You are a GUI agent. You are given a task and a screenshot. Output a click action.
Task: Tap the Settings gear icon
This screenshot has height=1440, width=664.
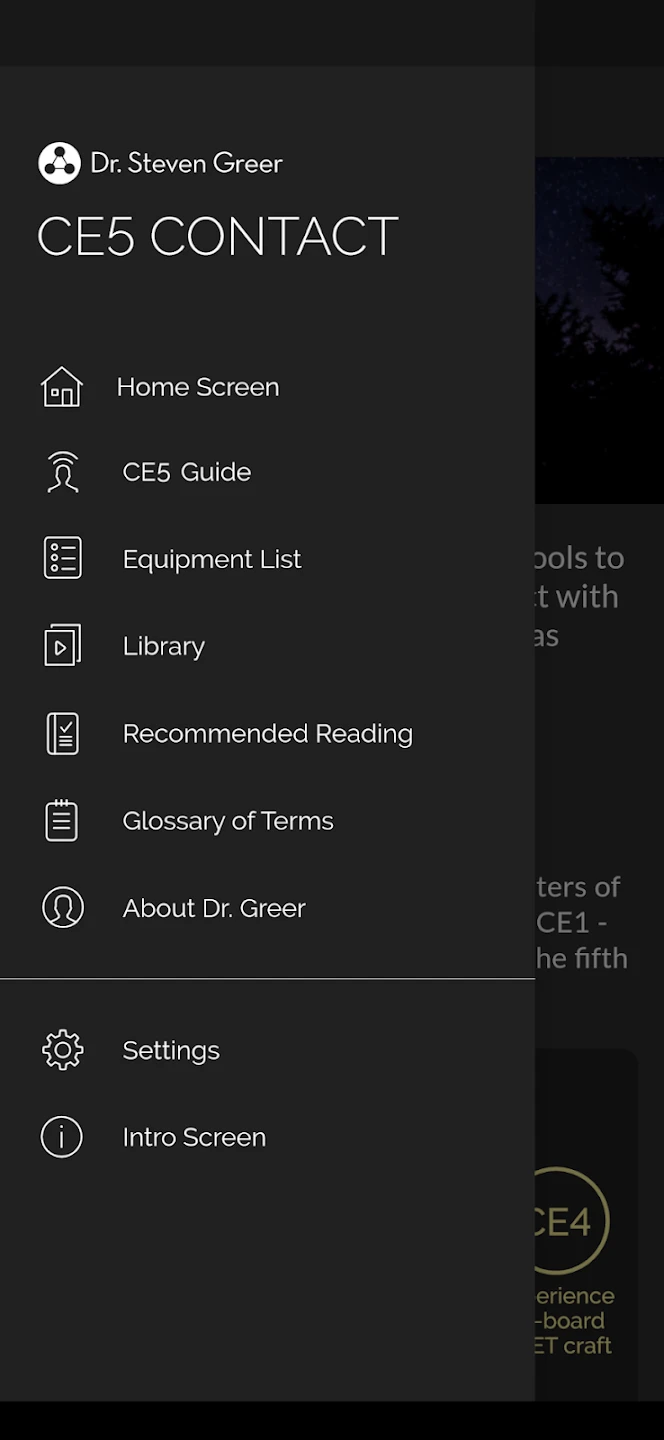click(x=62, y=1050)
